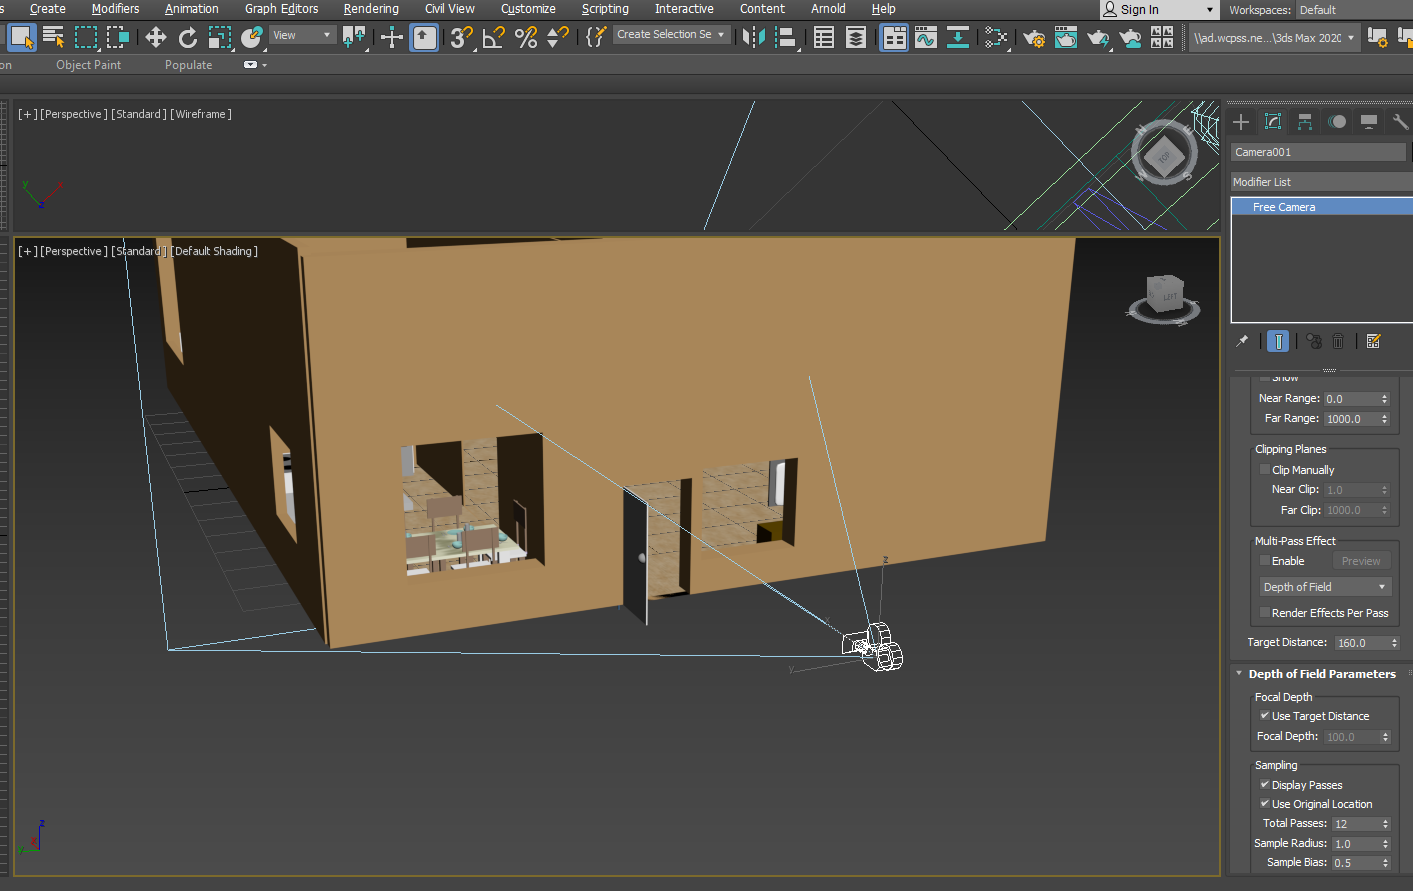Screen dimensions: 1413x891
Task: Open Render Setup dialog
Action: coord(1034,38)
